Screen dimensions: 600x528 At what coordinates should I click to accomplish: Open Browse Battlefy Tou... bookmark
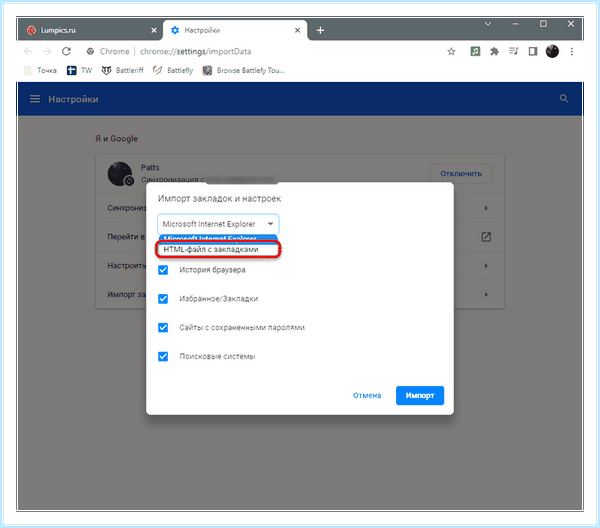(x=243, y=70)
